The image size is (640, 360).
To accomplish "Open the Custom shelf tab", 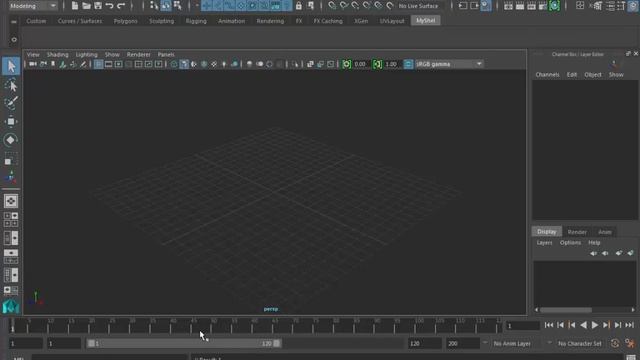I will click(x=36, y=21).
